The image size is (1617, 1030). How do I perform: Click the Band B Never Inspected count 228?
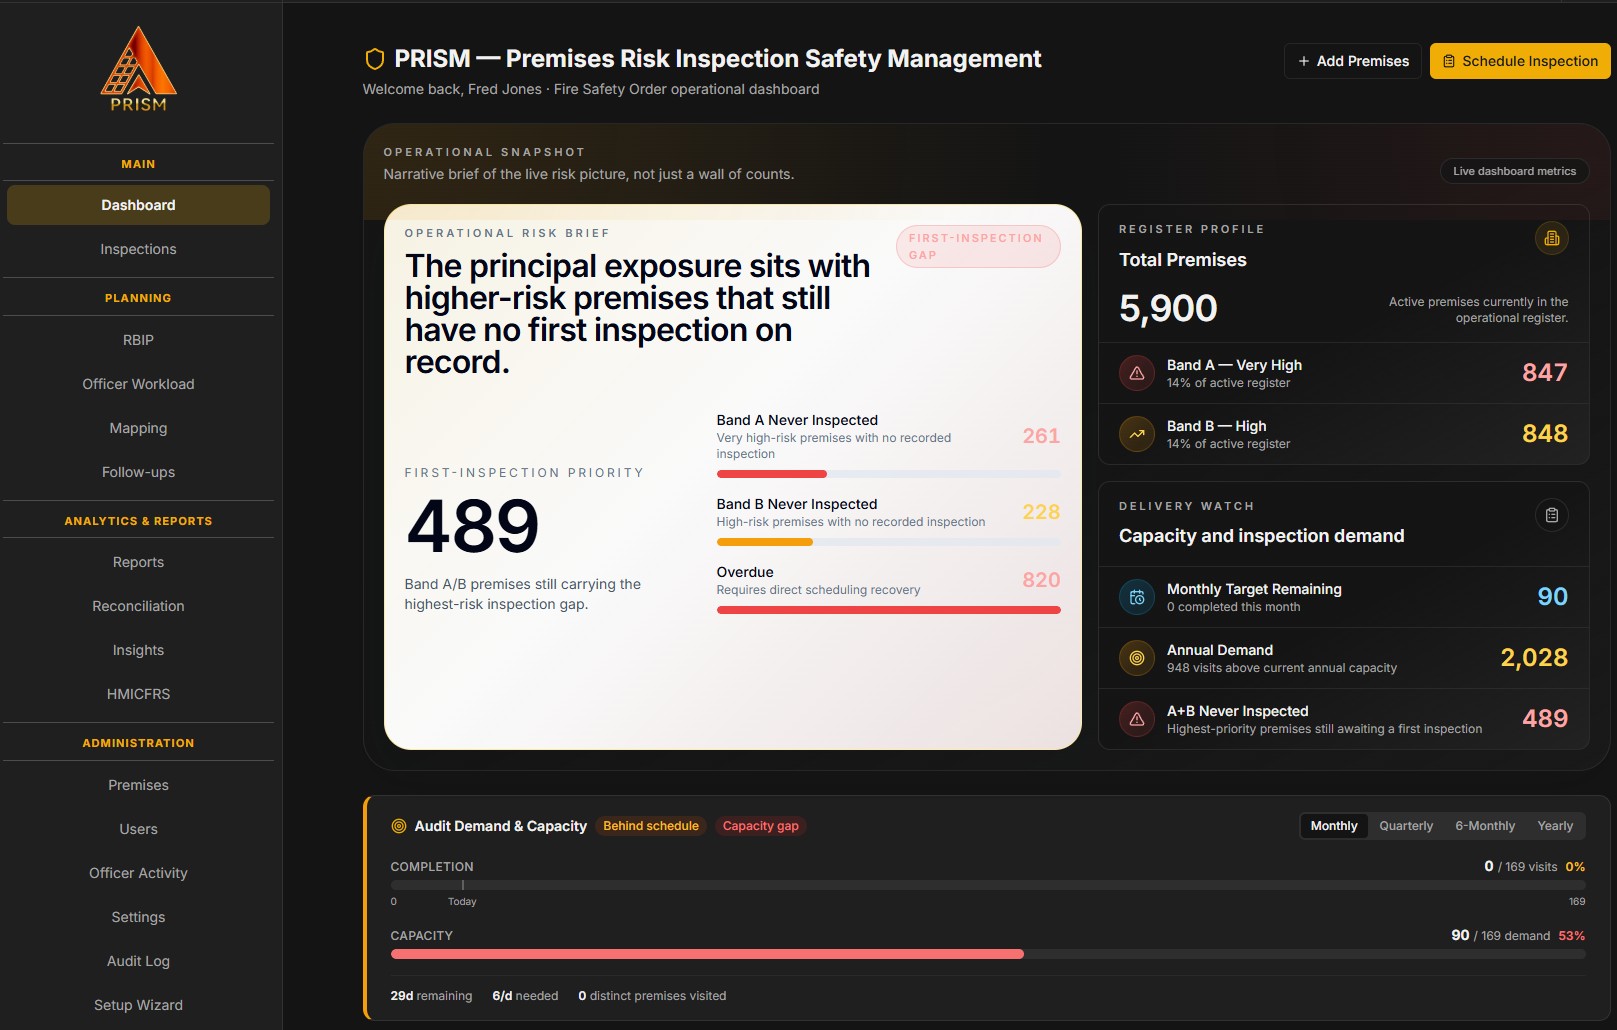[x=1041, y=512]
